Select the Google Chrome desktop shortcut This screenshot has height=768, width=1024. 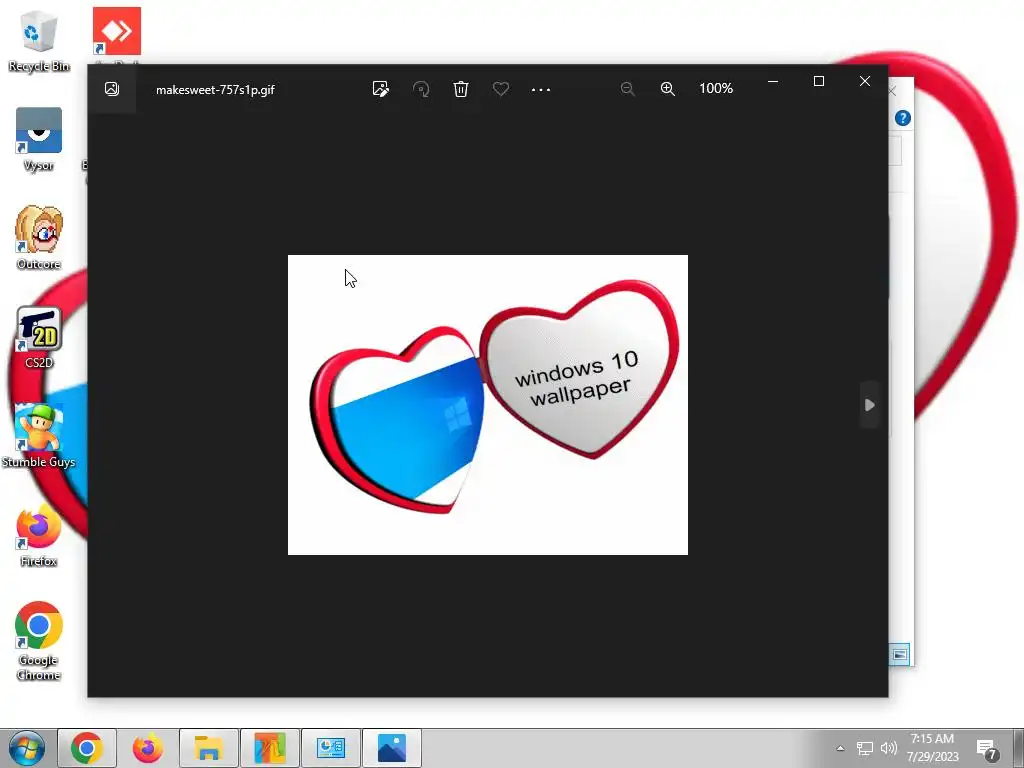pyautogui.click(x=39, y=641)
